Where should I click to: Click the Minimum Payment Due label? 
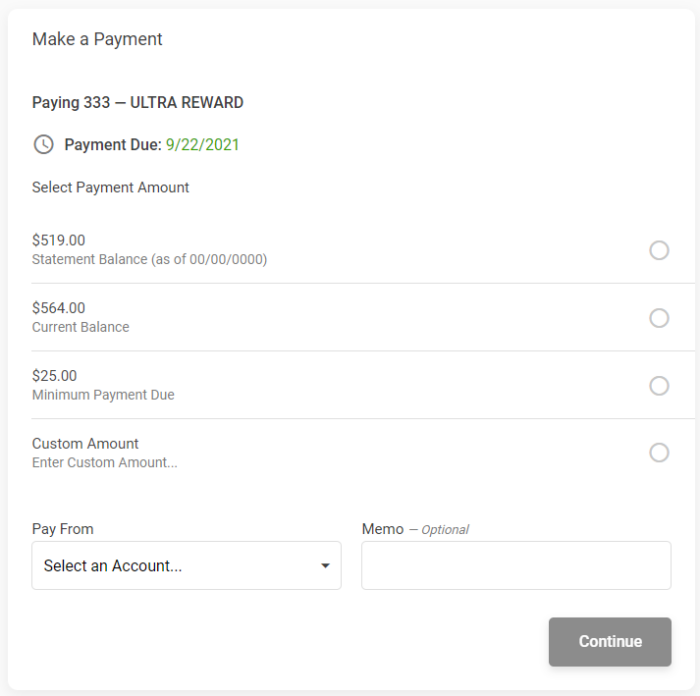[x=103, y=395]
